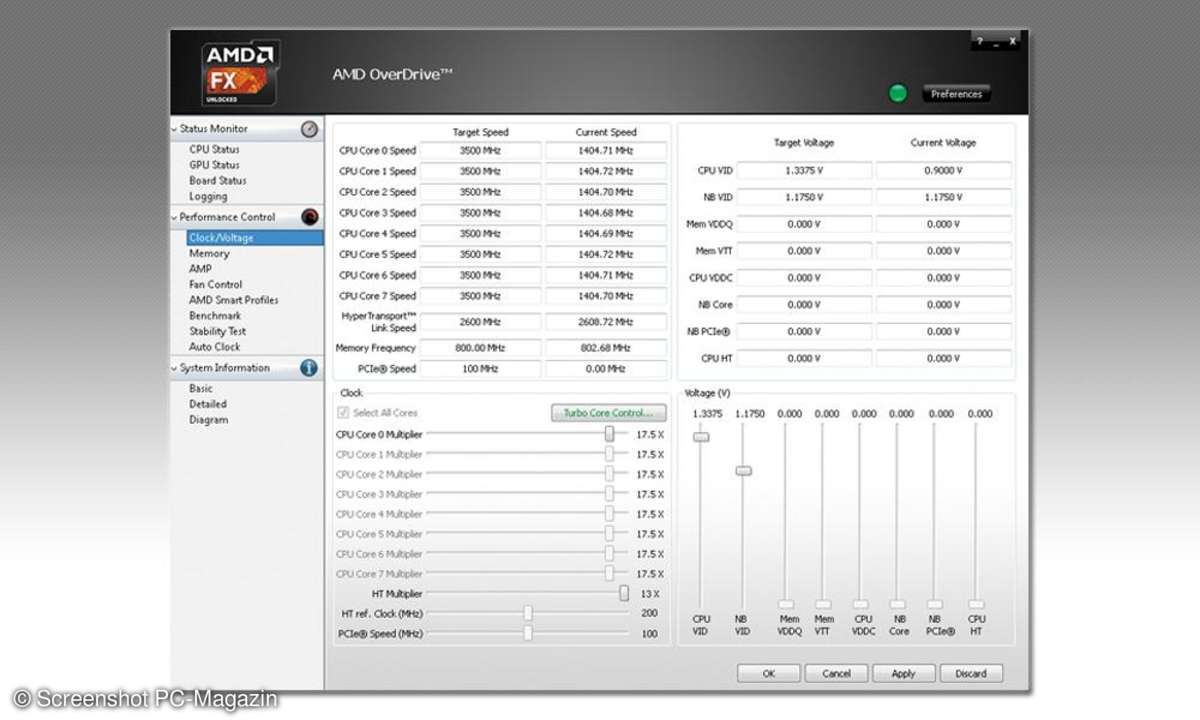
Task: Apply the clock and voltage changes
Action: pyautogui.click(x=903, y=673)
